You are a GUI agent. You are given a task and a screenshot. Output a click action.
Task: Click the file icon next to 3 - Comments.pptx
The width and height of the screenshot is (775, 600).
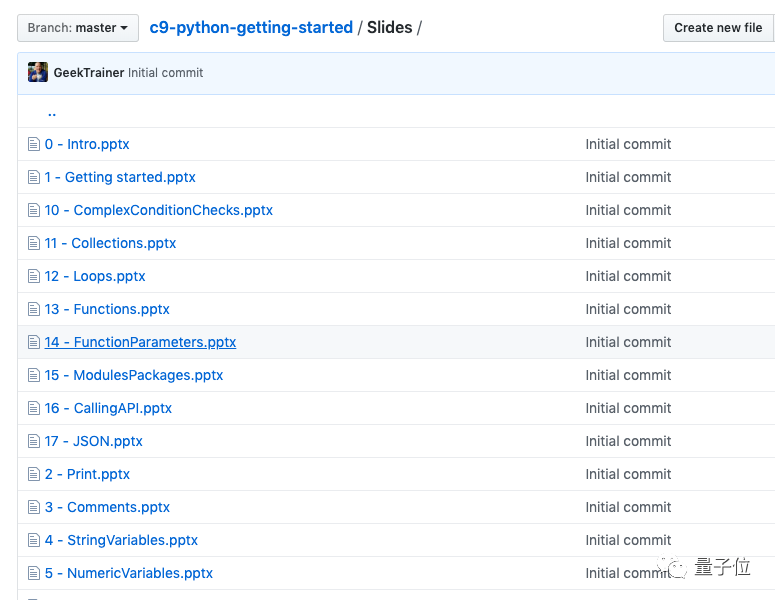pos(34,507)
